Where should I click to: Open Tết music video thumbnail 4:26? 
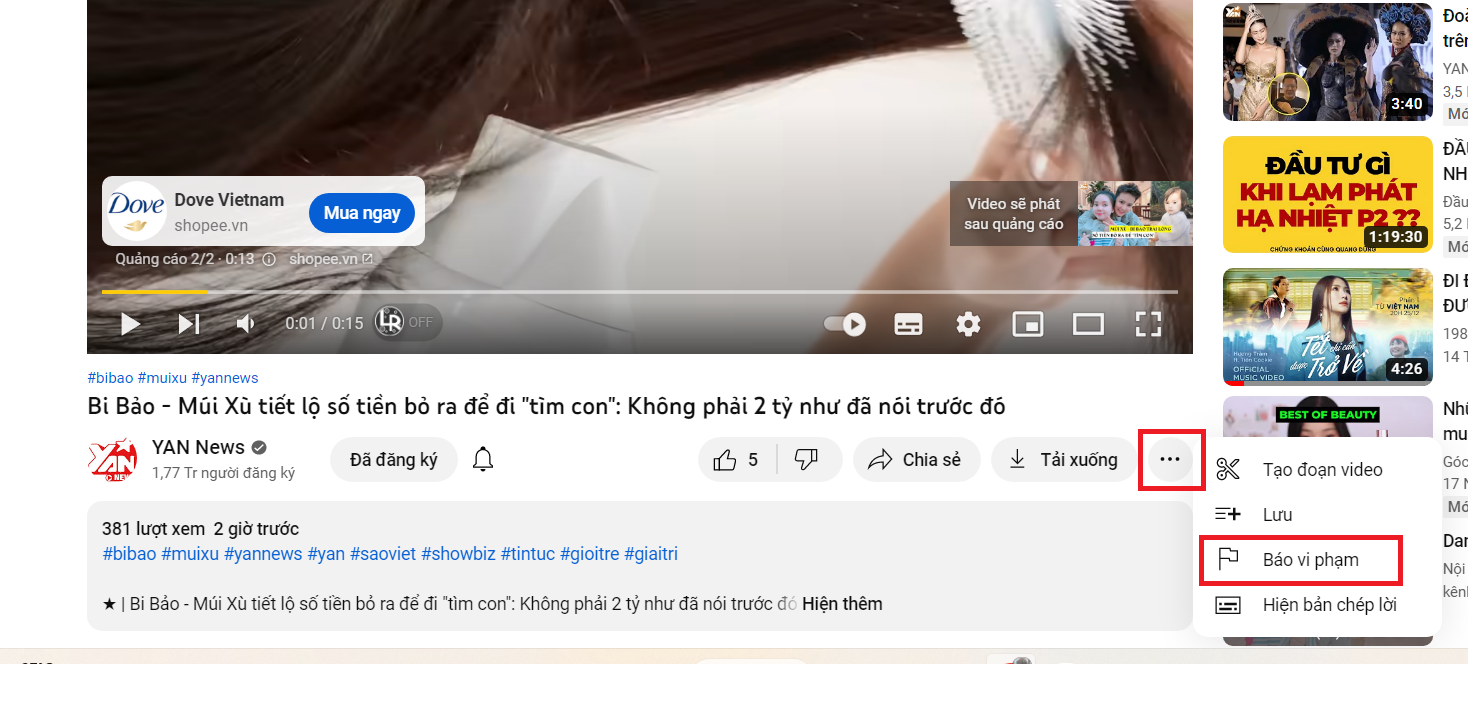[1328, 326]
